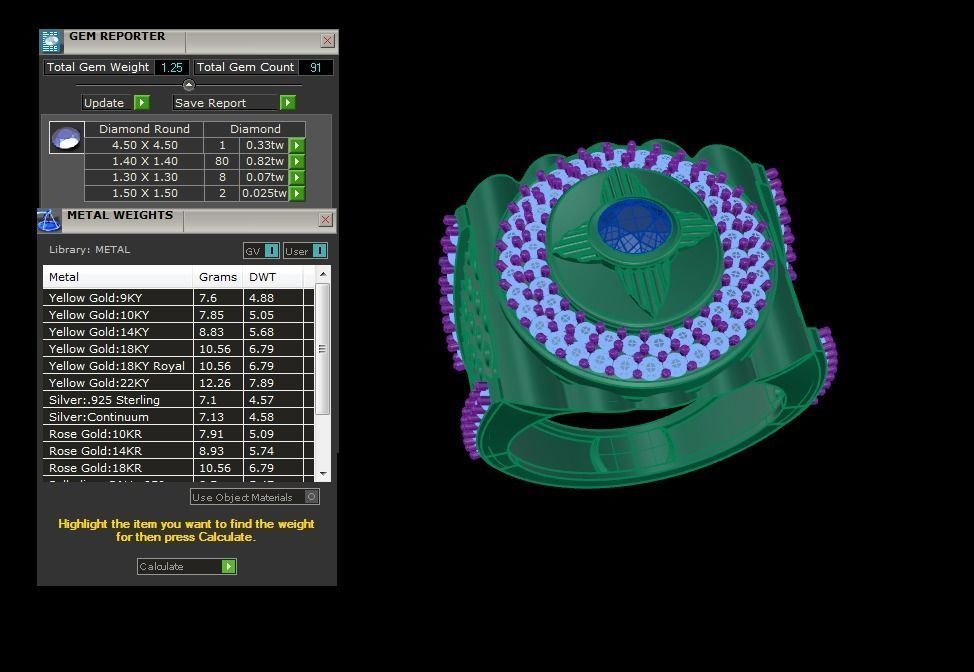Screen dimensions: 974x672
Task: Click the Metal column header
Action: (118, 277)
